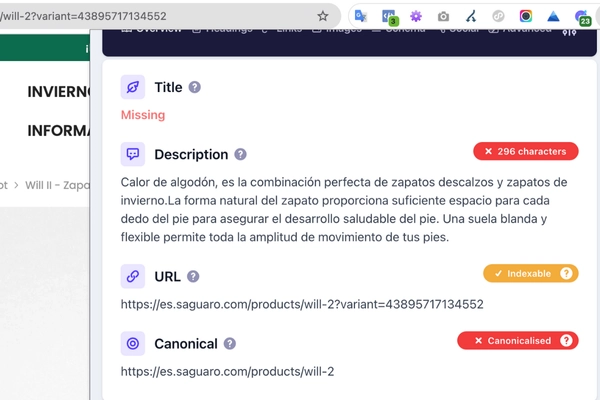The image size is (600, 400).
Task: Select the canonical products/will-2 URL
Action: pos(227,372)
